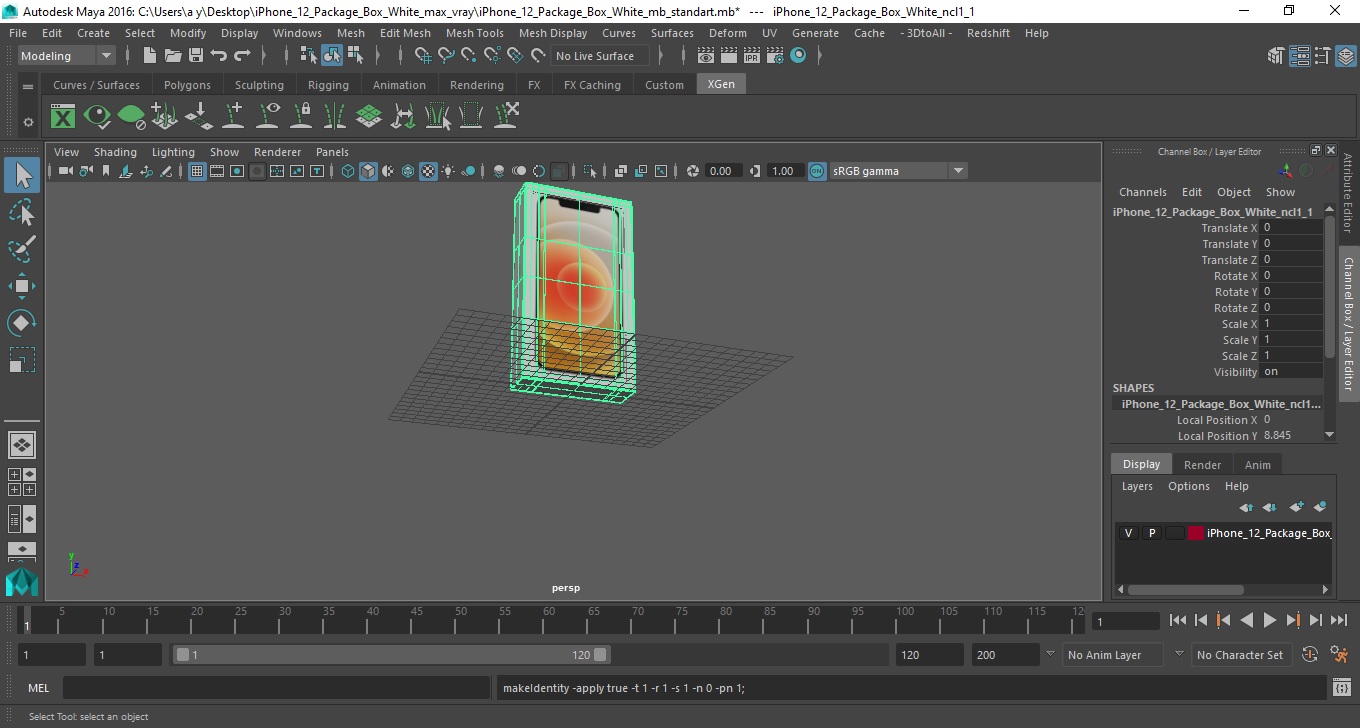Switch to single pane layout icon
1360x728 pixels.
pyautogui.click(x=22, y=444)
